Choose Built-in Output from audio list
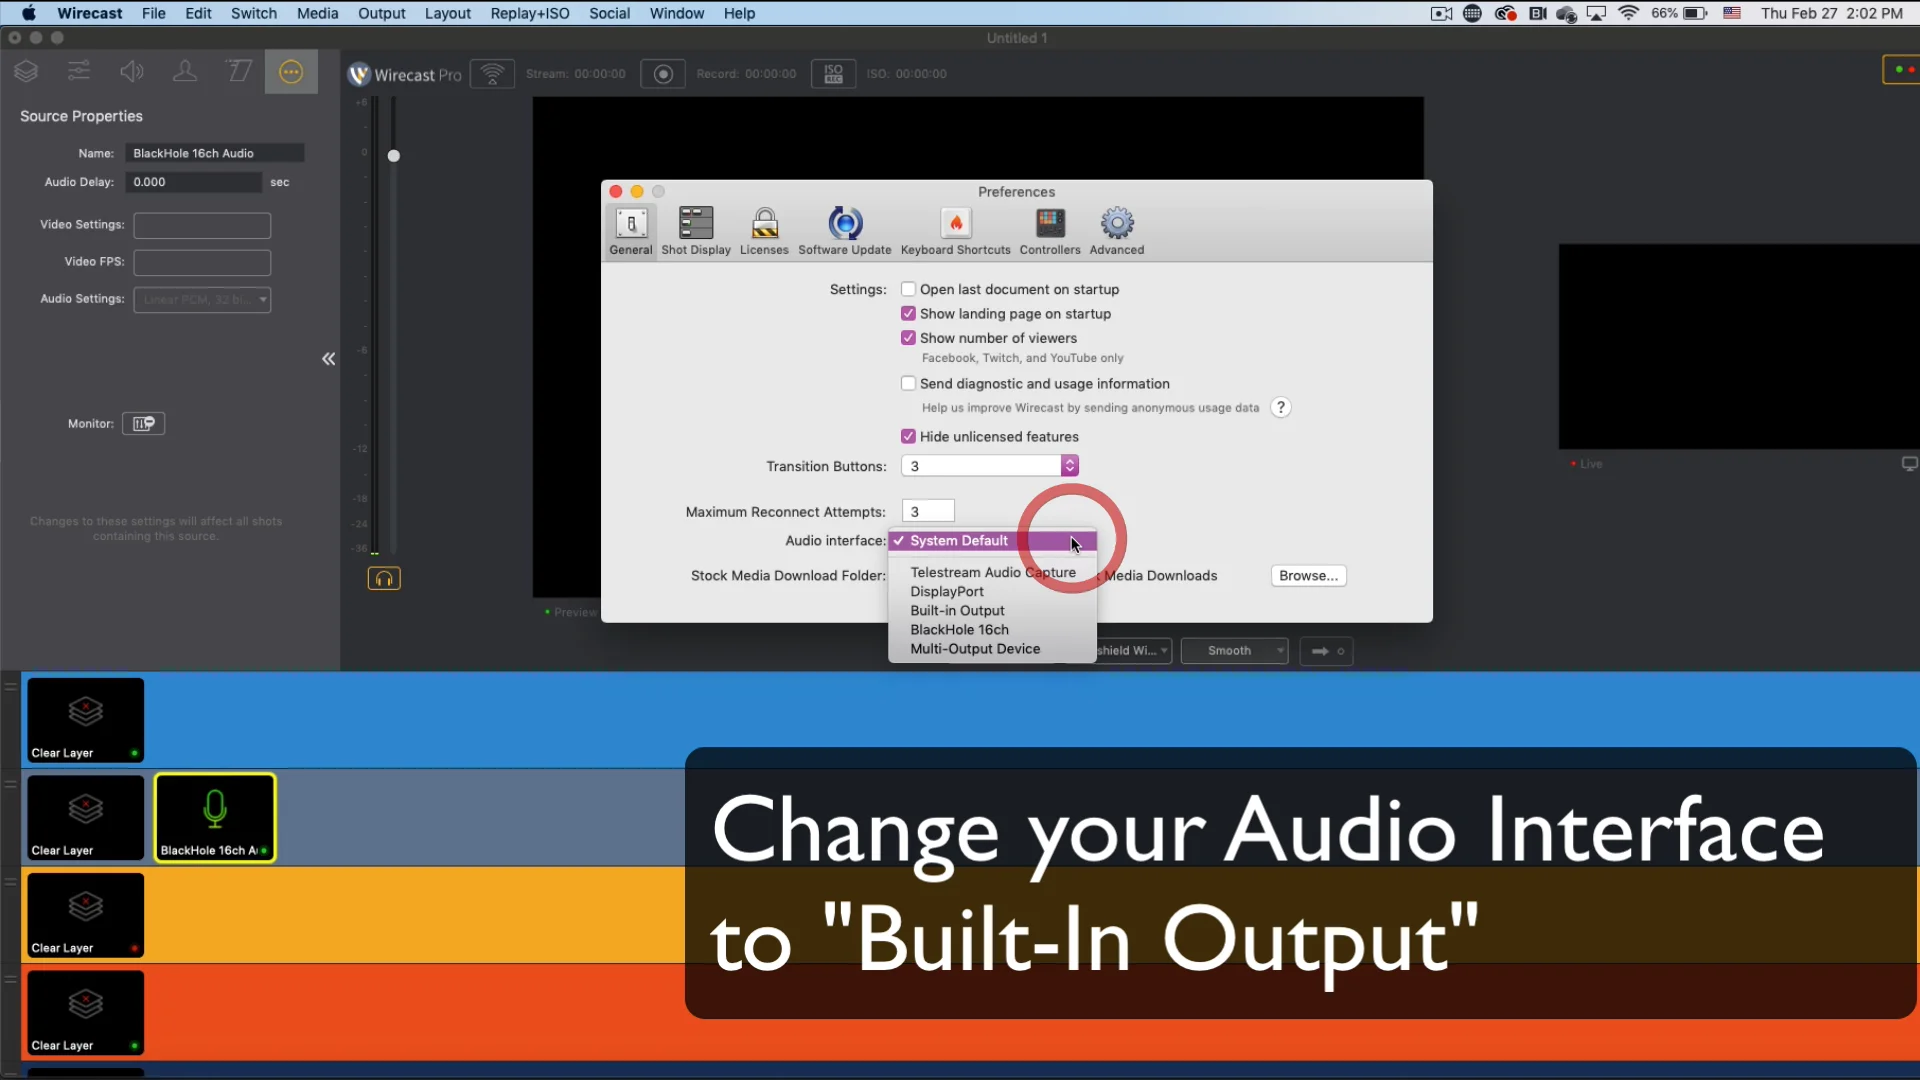 (957, 611)
